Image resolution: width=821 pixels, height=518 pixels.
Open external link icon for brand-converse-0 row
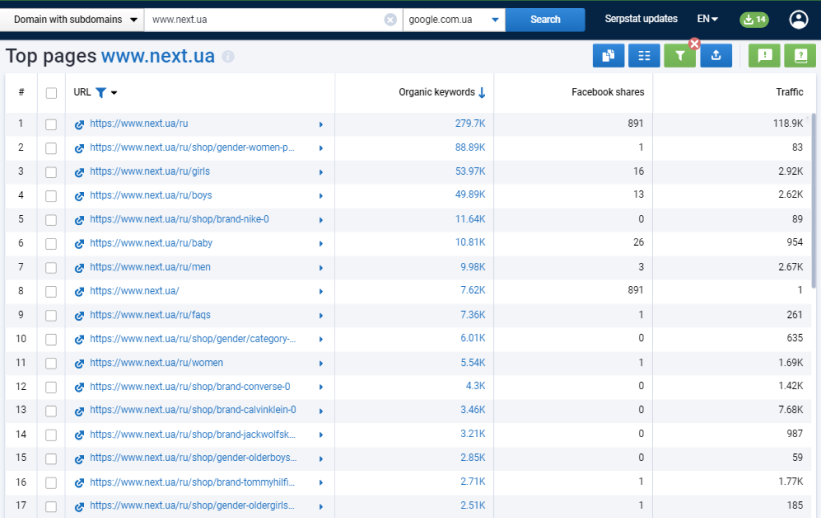coord(79,388)
